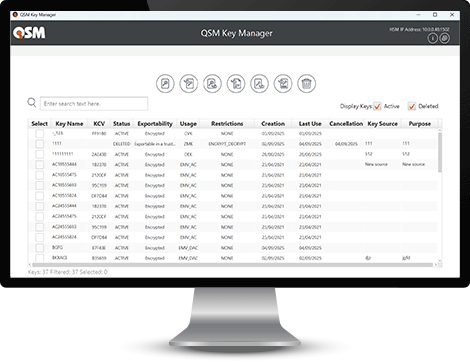Click the magnifying glass search icon
Image resolution: width=470 pixels, height=362 pixels.
click(x=32, y=103)
